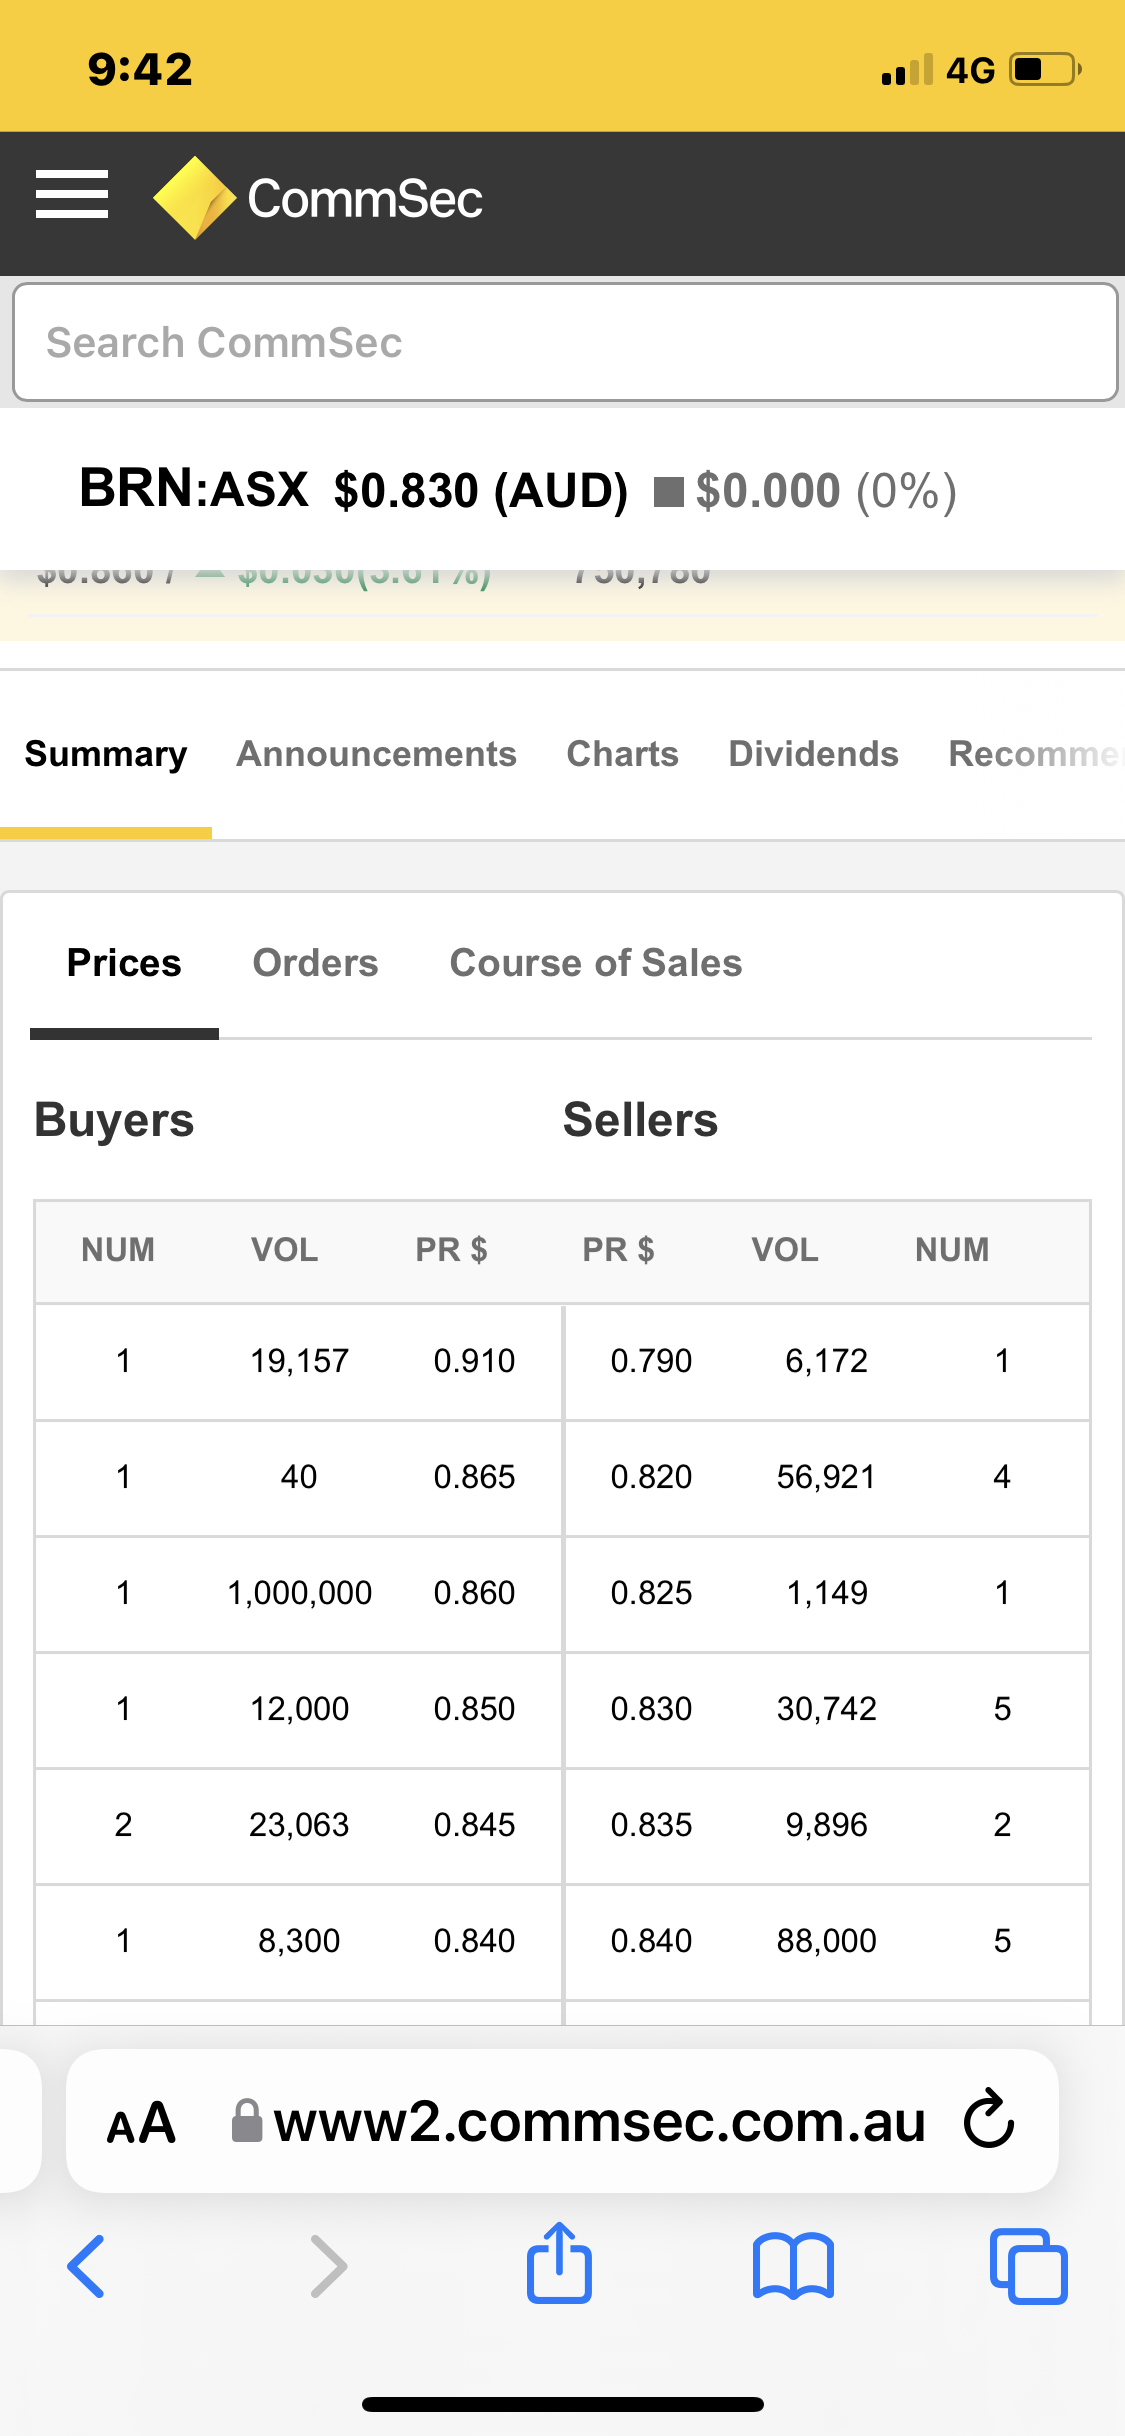This screenshot has height=2436, width=1125.
Task: Tap the CommSec diamond logo
Action: (194, 198)
